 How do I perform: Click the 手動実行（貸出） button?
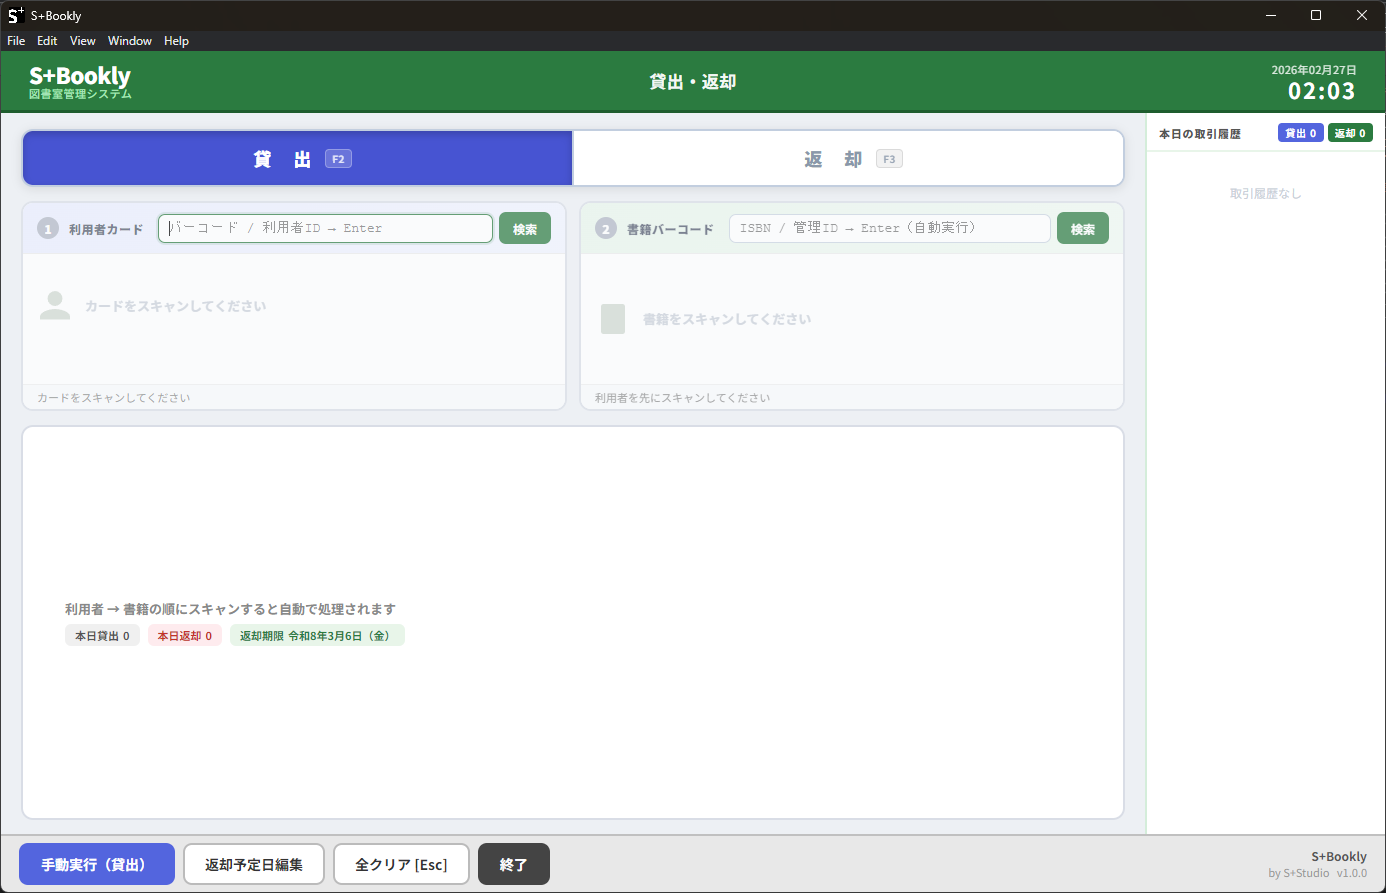tap(97, 864)
